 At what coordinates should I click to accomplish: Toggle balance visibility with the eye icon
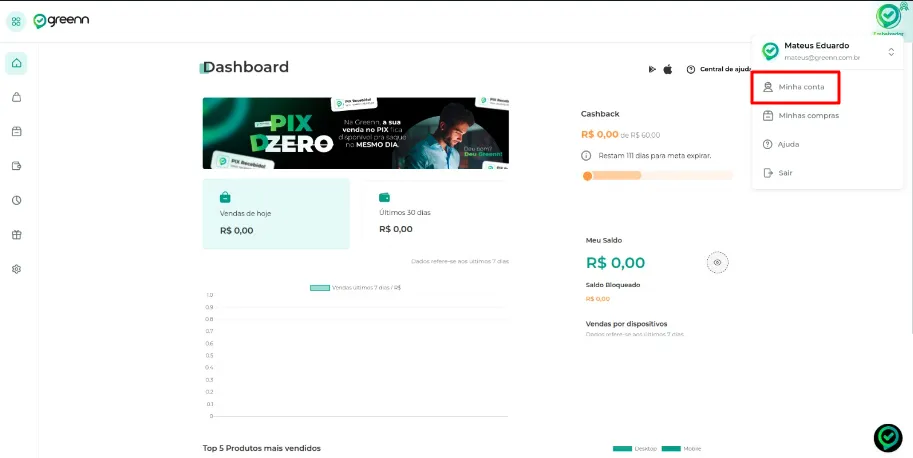717,262
